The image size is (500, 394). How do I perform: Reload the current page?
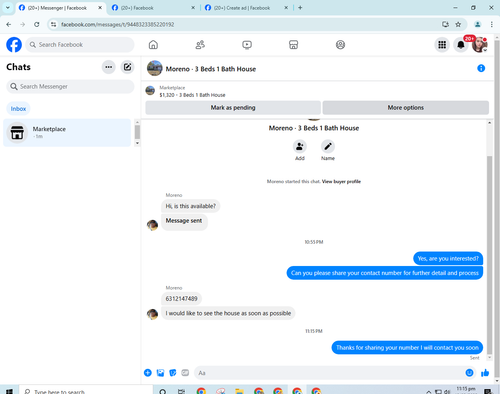[x=37, y=24]
